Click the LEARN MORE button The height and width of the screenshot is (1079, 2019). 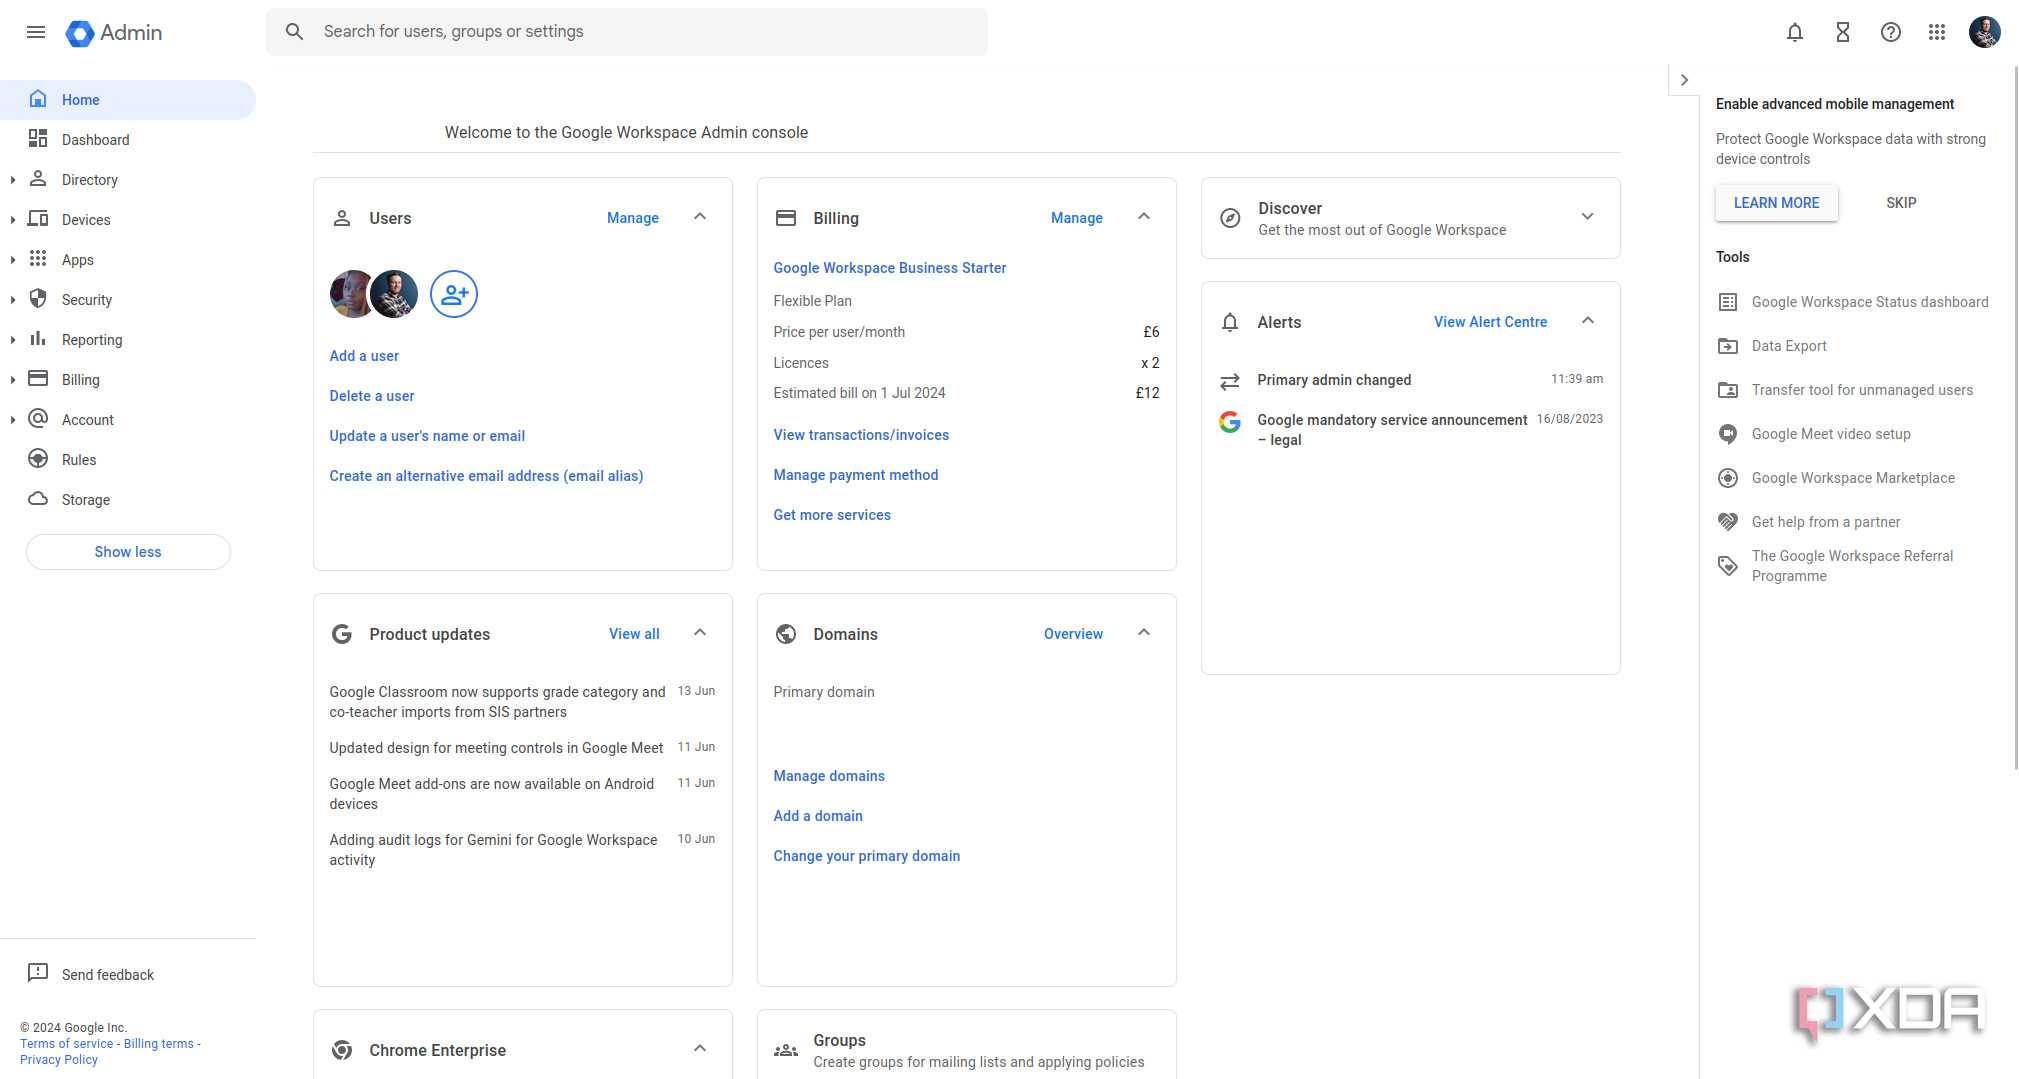coord(1776,203)
